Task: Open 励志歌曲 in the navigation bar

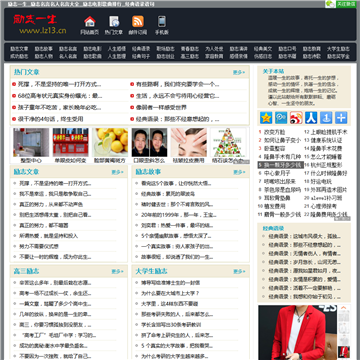Action: tap(92, 56)
